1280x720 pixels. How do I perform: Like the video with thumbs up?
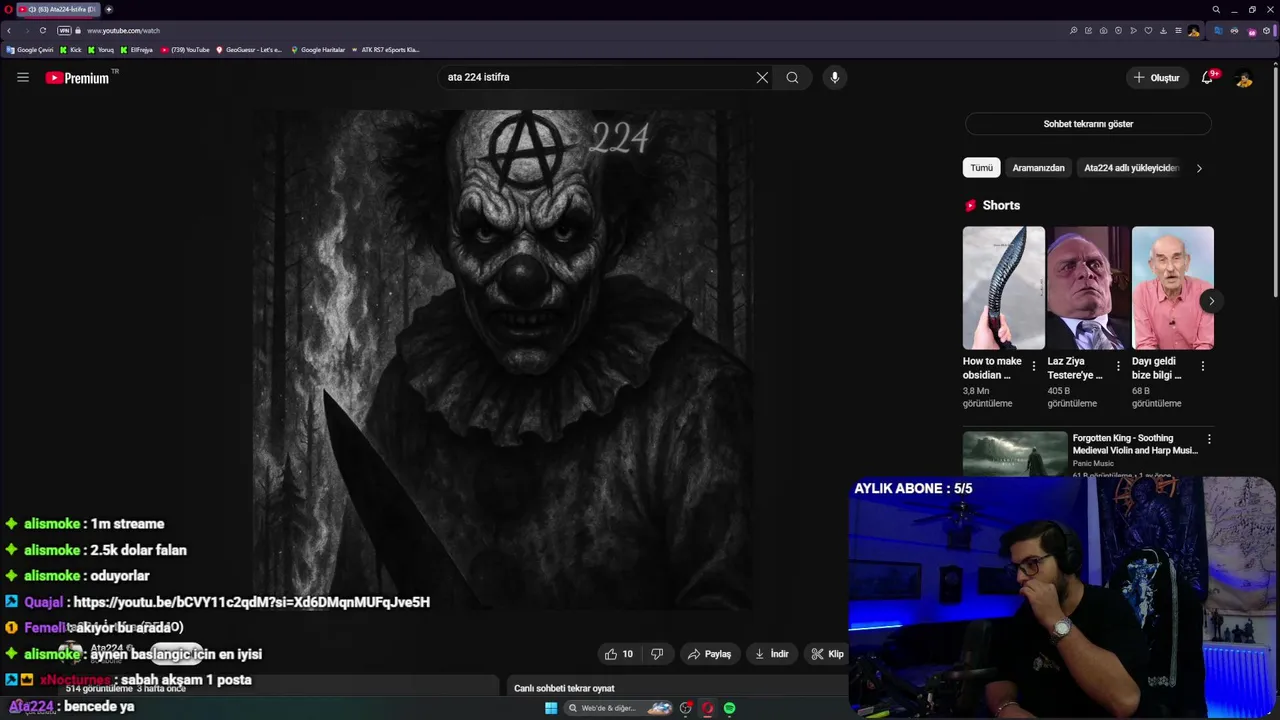[618, 654]
